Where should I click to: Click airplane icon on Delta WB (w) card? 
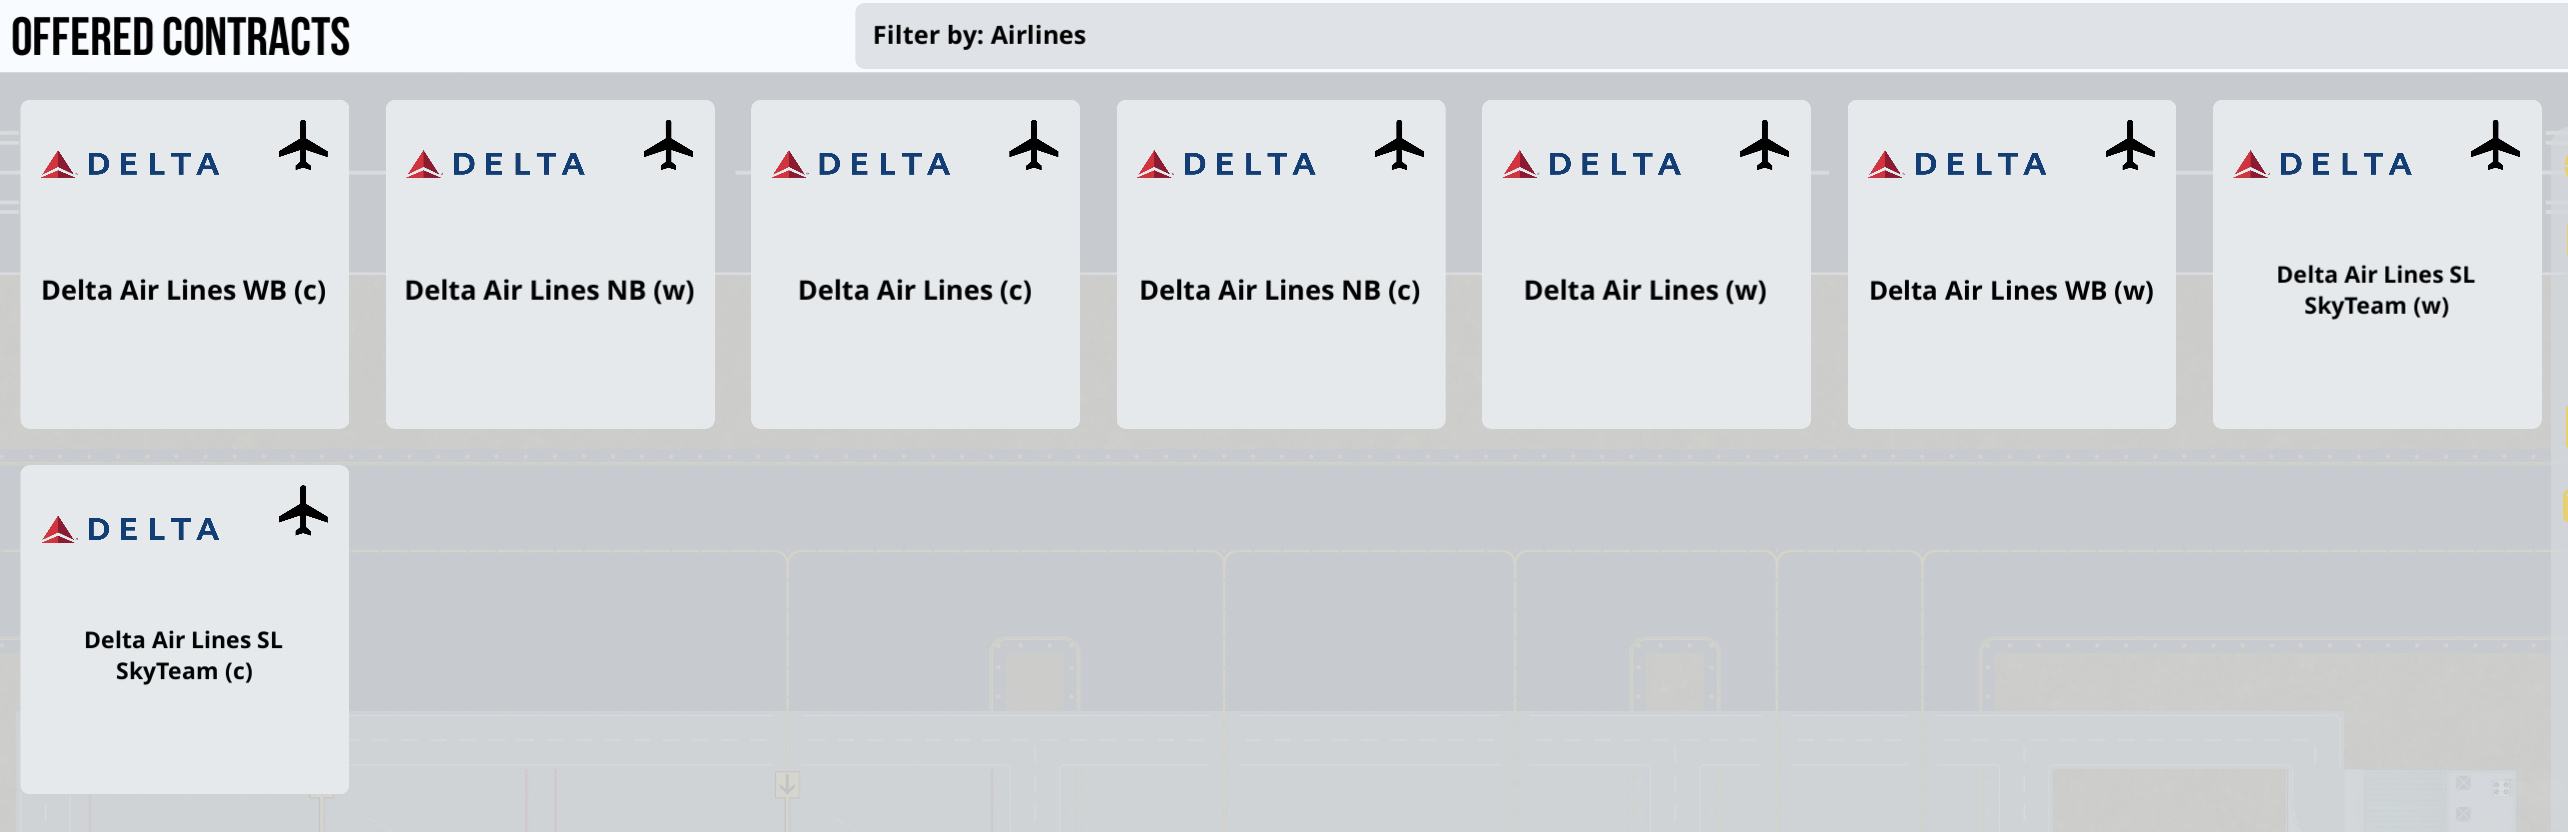click(x=2130, y=145)
